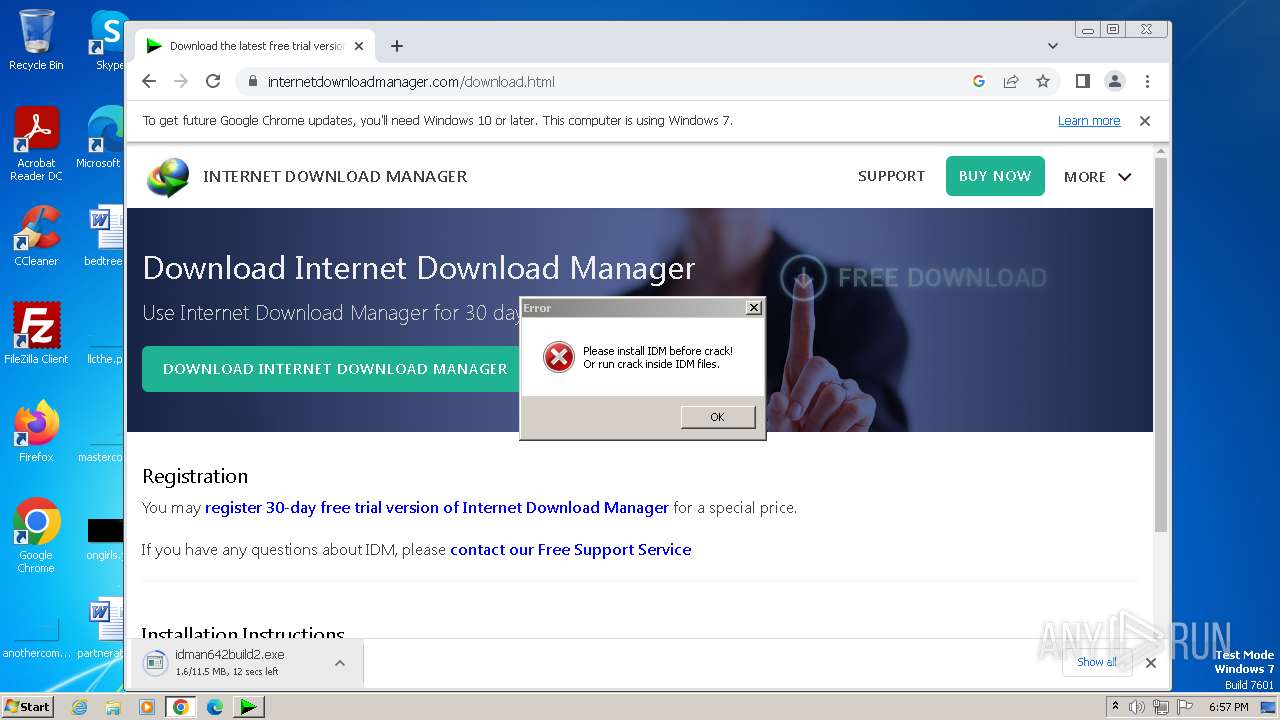Close the Error dialog with its X
1280x720 pixels.
(x=754, y=308)
